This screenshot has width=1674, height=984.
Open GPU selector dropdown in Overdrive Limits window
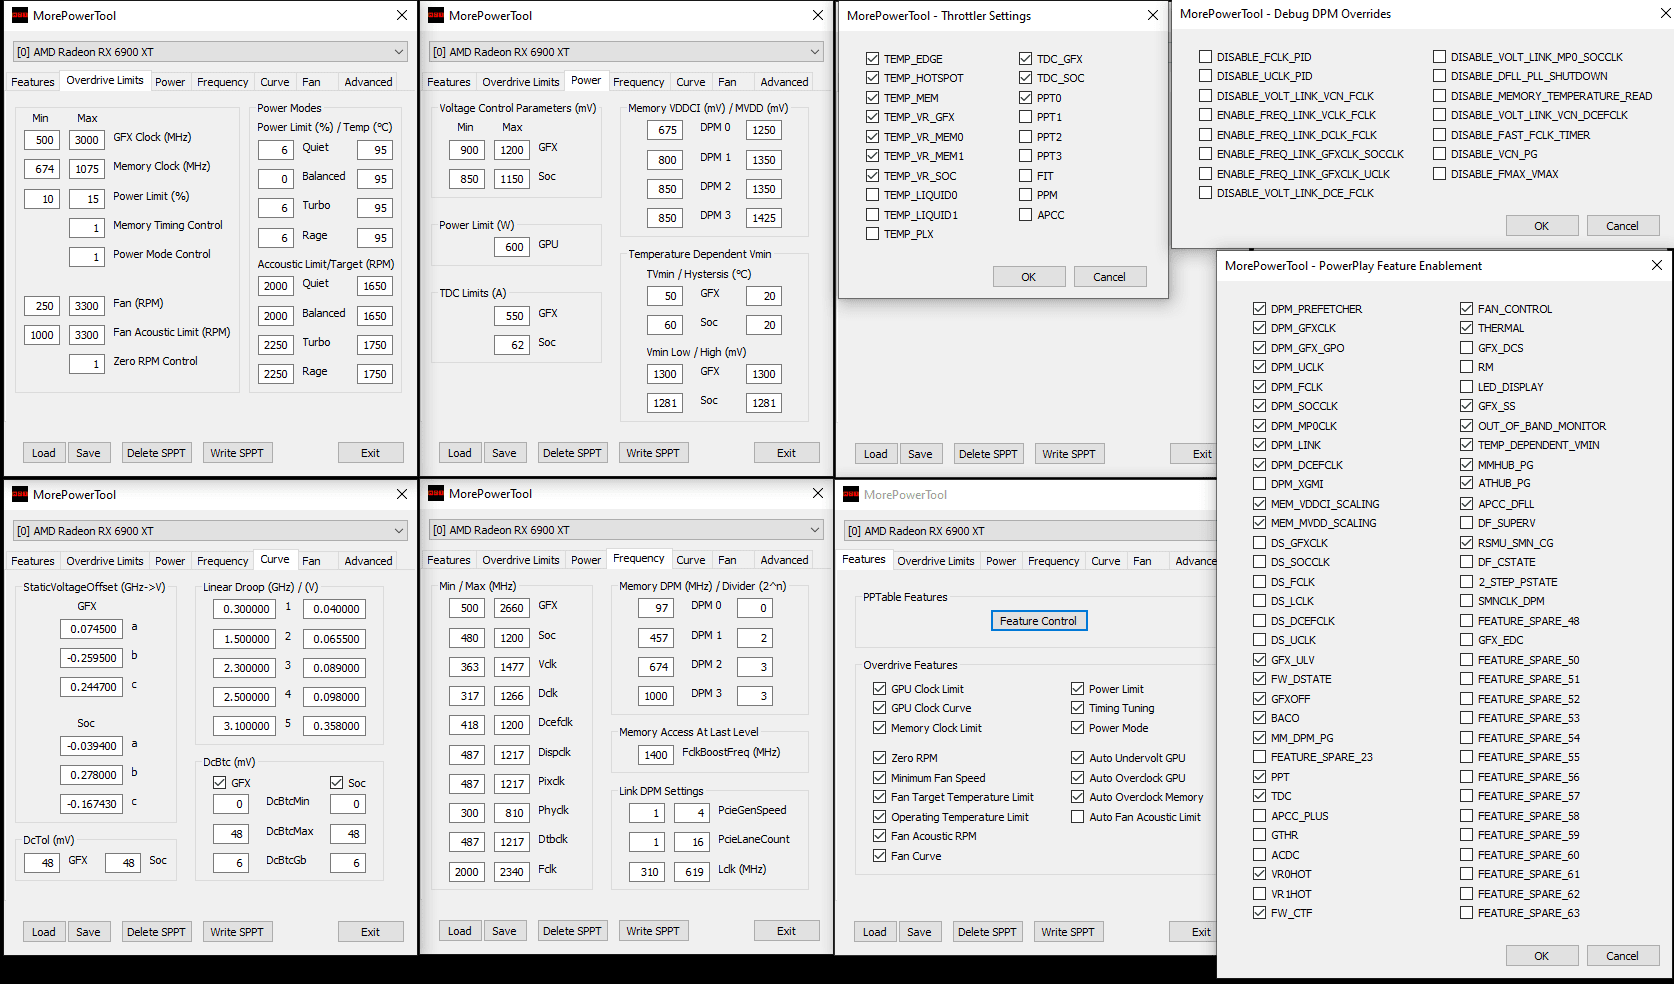(210, 52)
